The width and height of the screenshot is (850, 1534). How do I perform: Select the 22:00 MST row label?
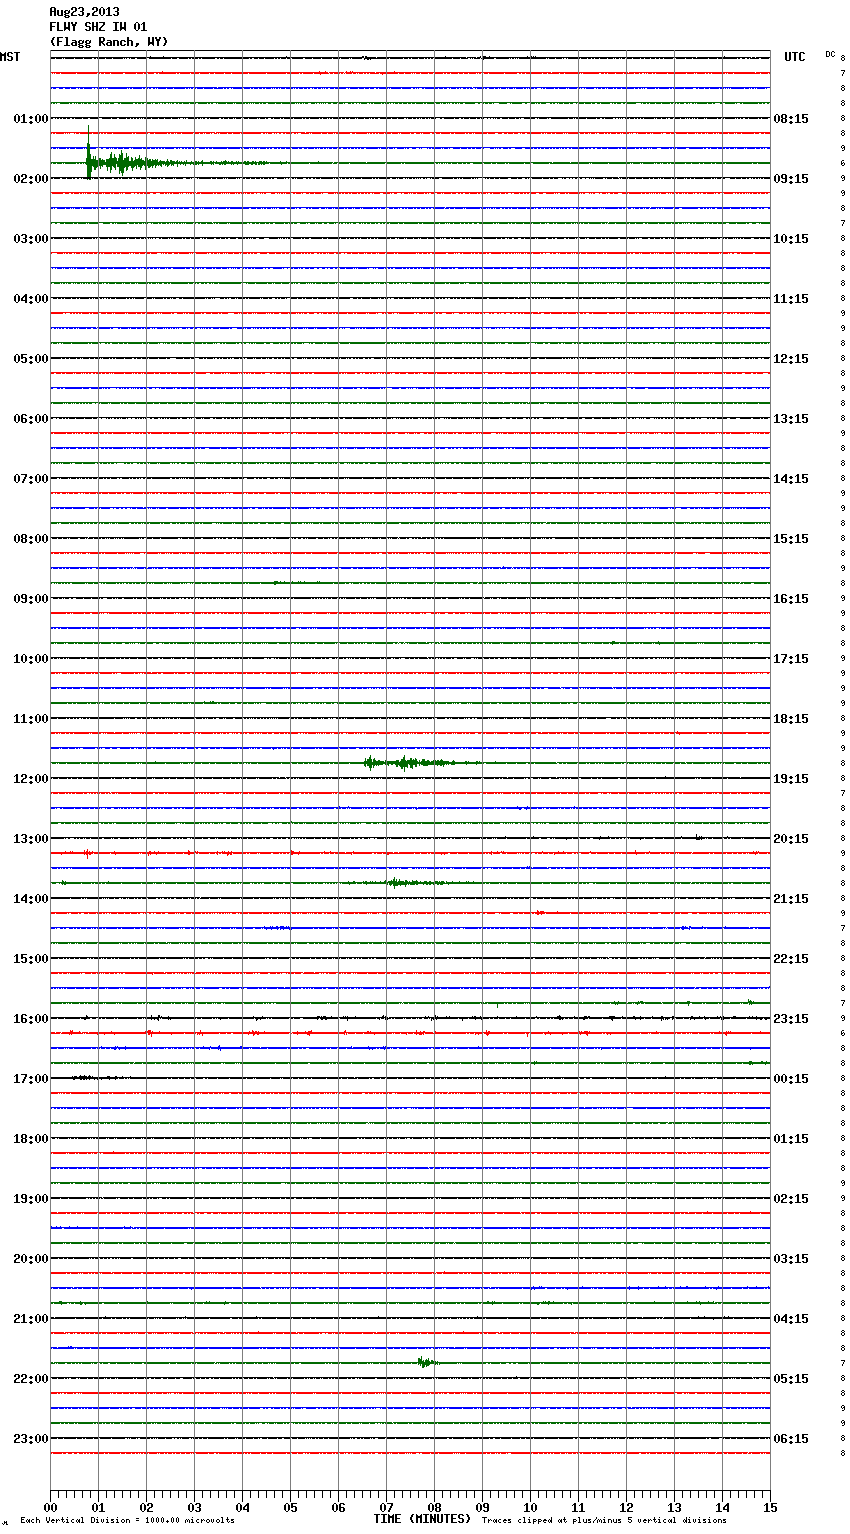click(31, 1379)
